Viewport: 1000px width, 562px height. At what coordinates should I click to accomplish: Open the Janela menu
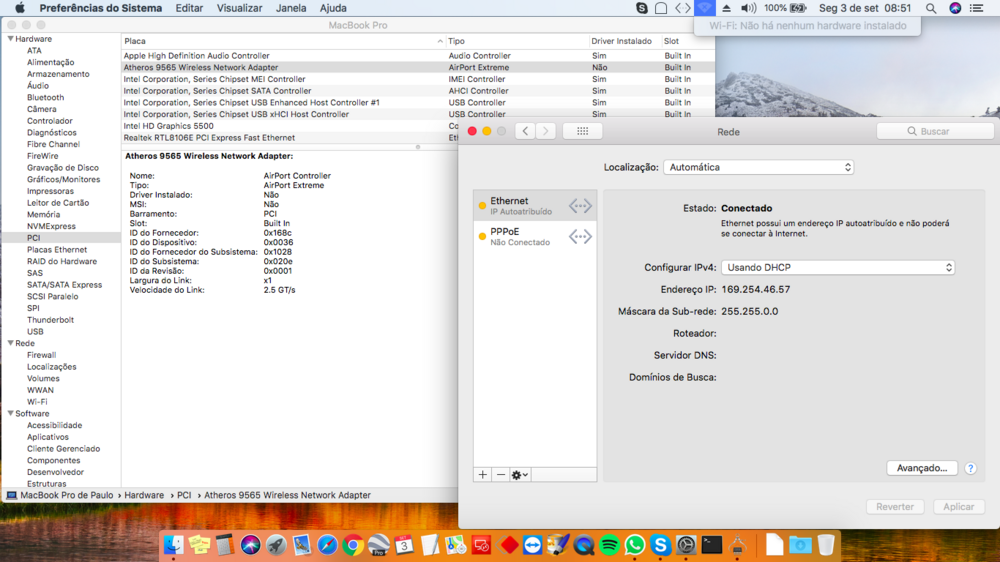291,8
